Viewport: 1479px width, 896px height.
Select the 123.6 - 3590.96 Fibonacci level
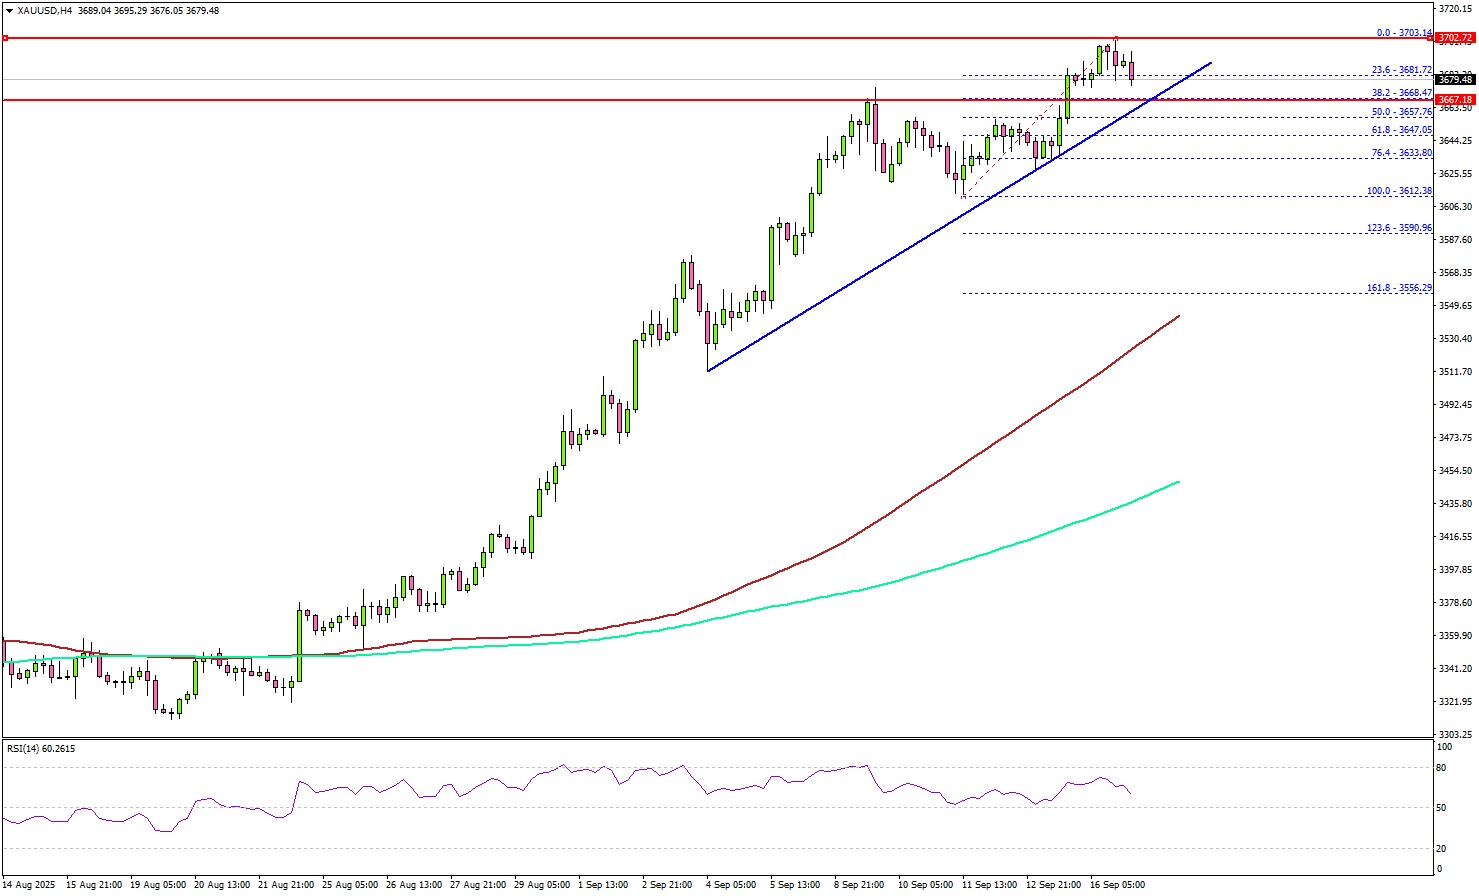(x=1399, y=228)
